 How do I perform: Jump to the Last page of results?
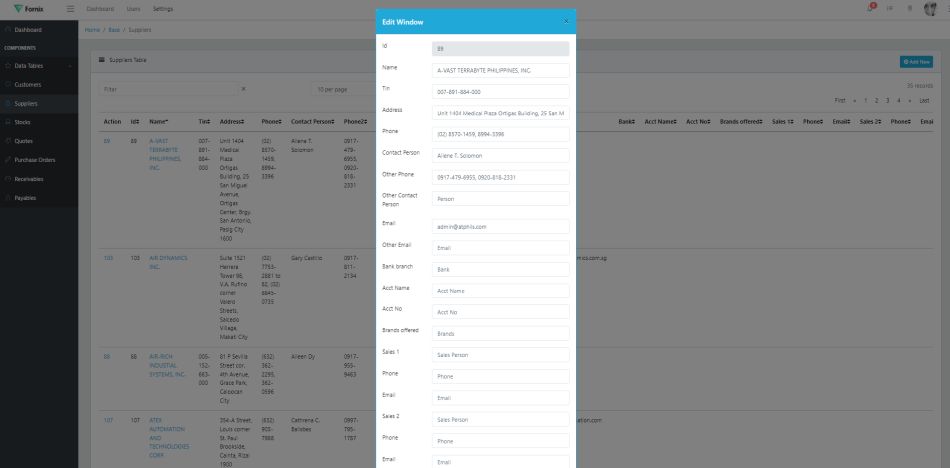[x=924, y=101]
